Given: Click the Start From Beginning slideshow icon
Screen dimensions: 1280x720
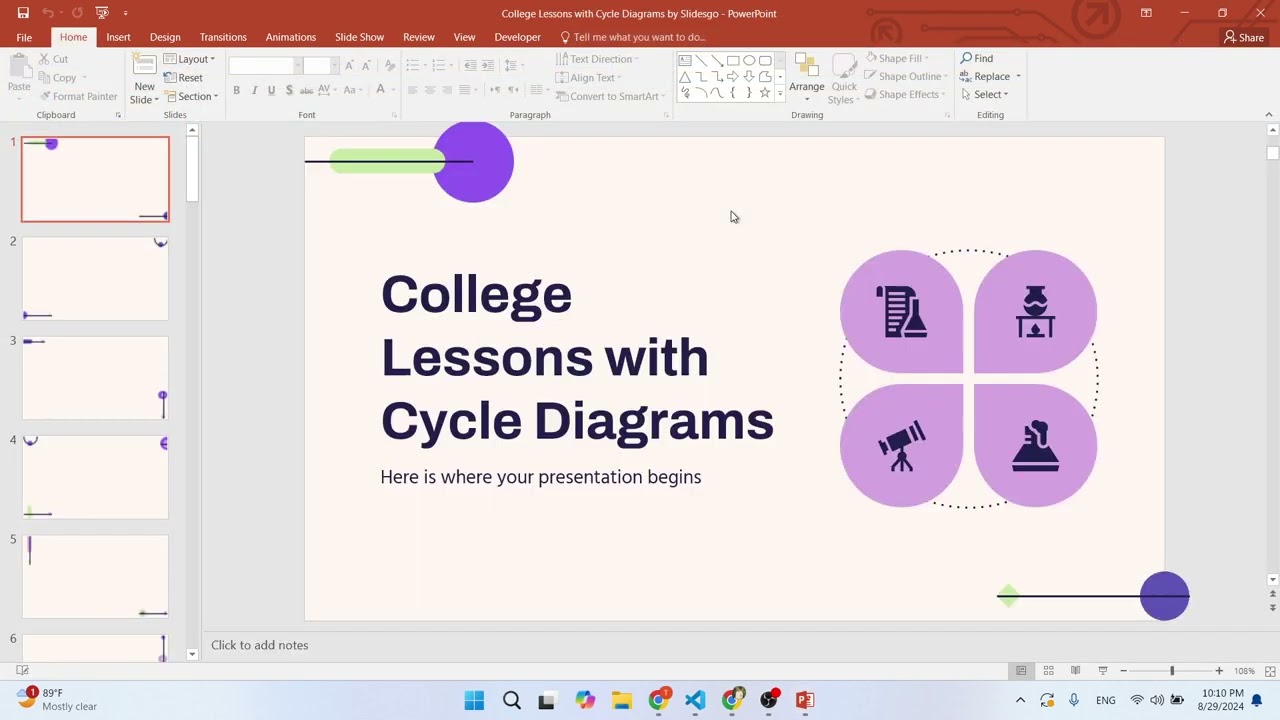Looking at the screenshot, I should coord(101,13).
